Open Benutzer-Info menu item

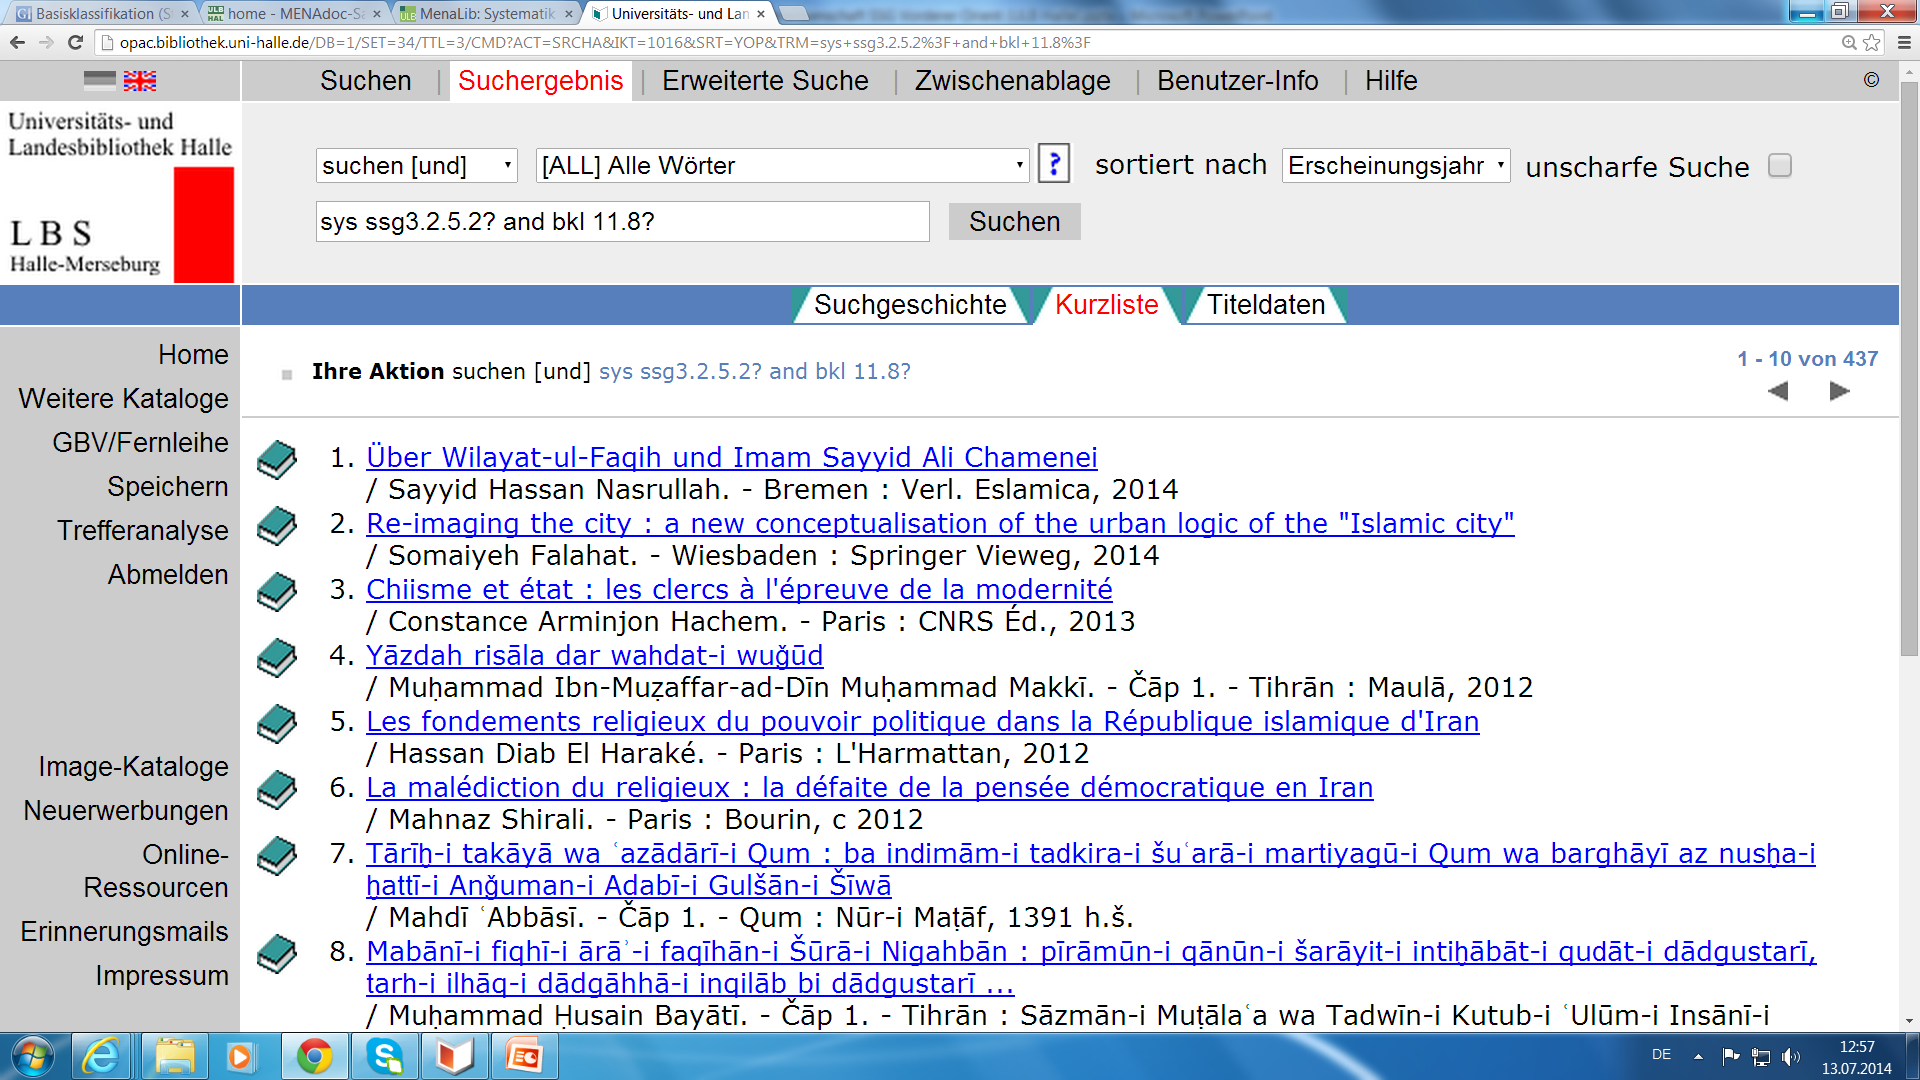pyautogui.click(x=1238, y=81)
